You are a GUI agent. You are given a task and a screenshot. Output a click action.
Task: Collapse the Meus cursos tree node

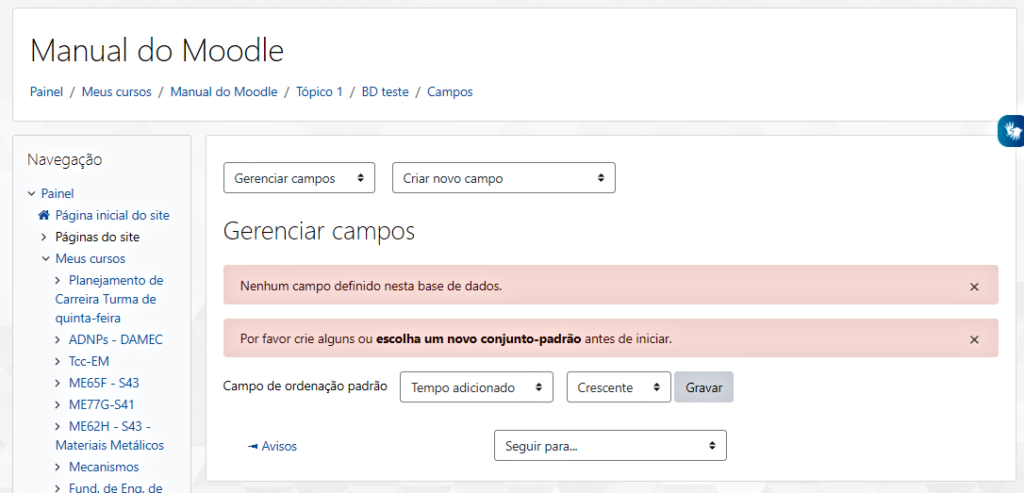tap(45, 259)
